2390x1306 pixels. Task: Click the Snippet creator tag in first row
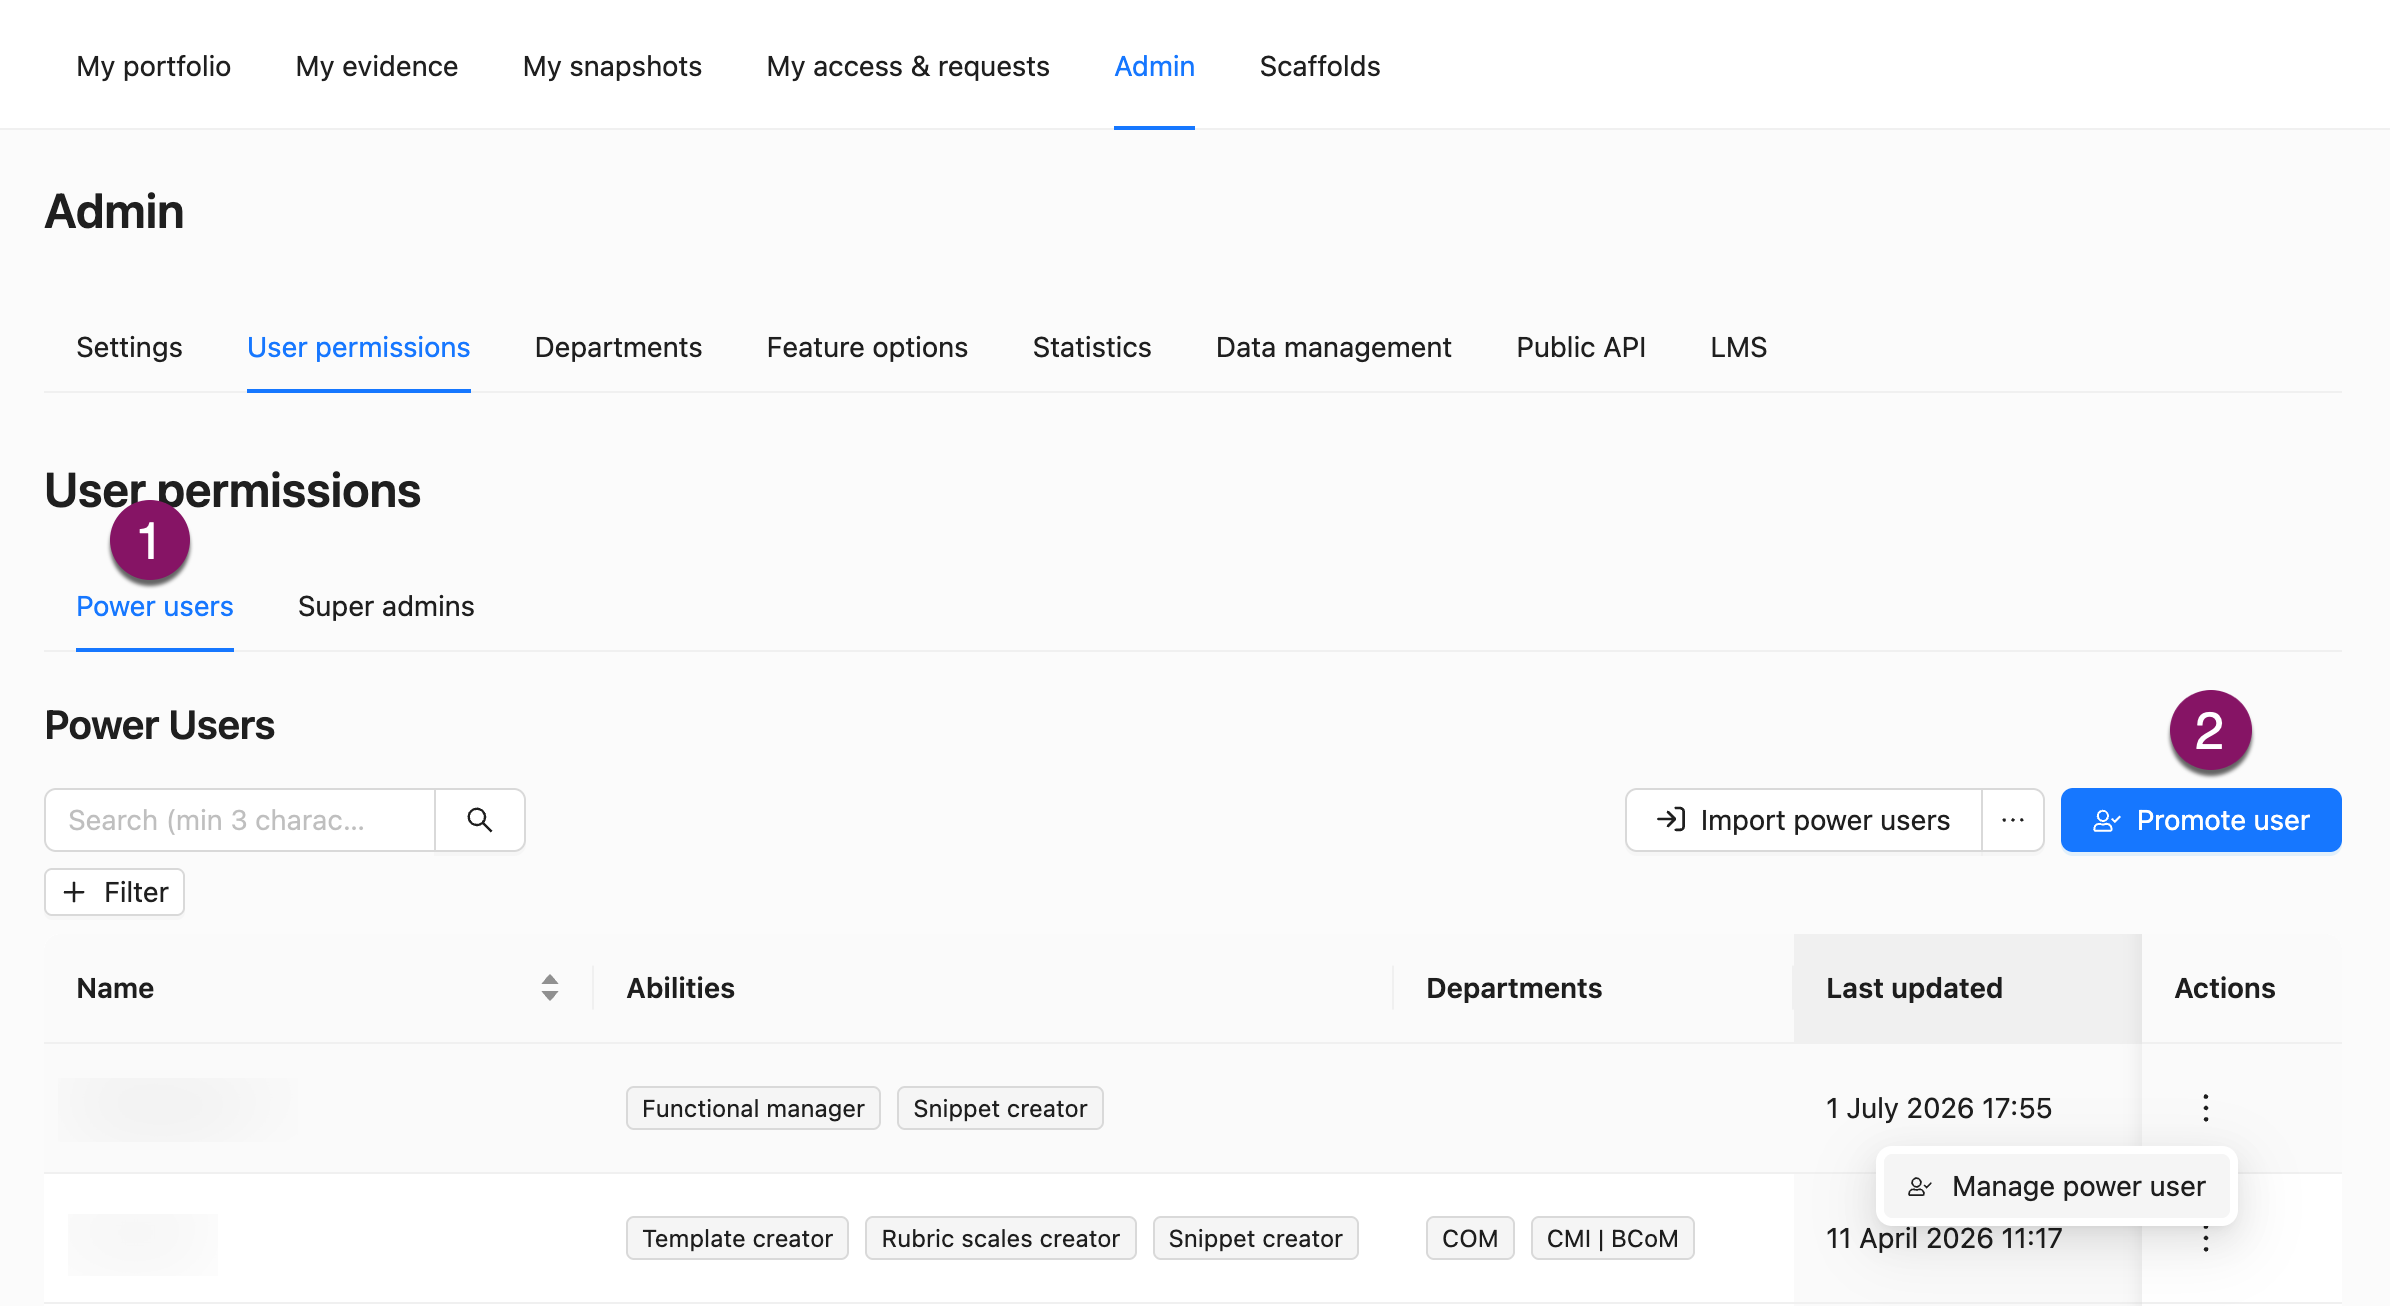click(x=1000, y=1108)
